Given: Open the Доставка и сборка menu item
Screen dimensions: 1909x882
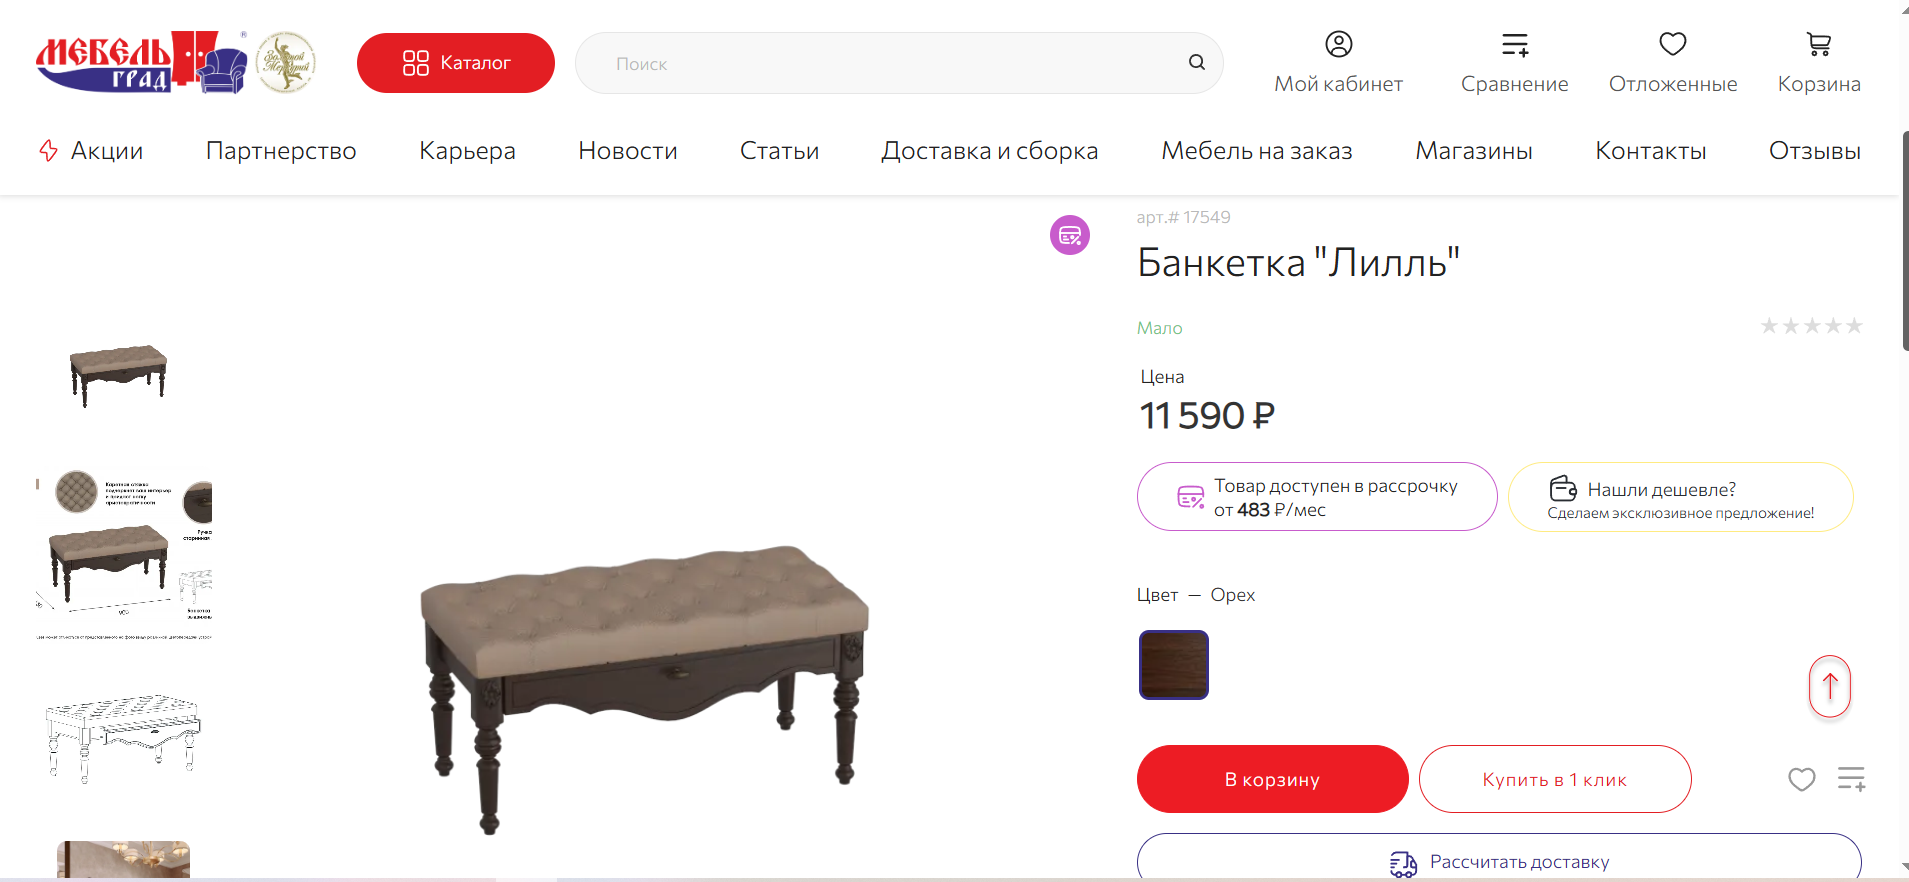Looking at the screenshot, I should pos(990,151).
